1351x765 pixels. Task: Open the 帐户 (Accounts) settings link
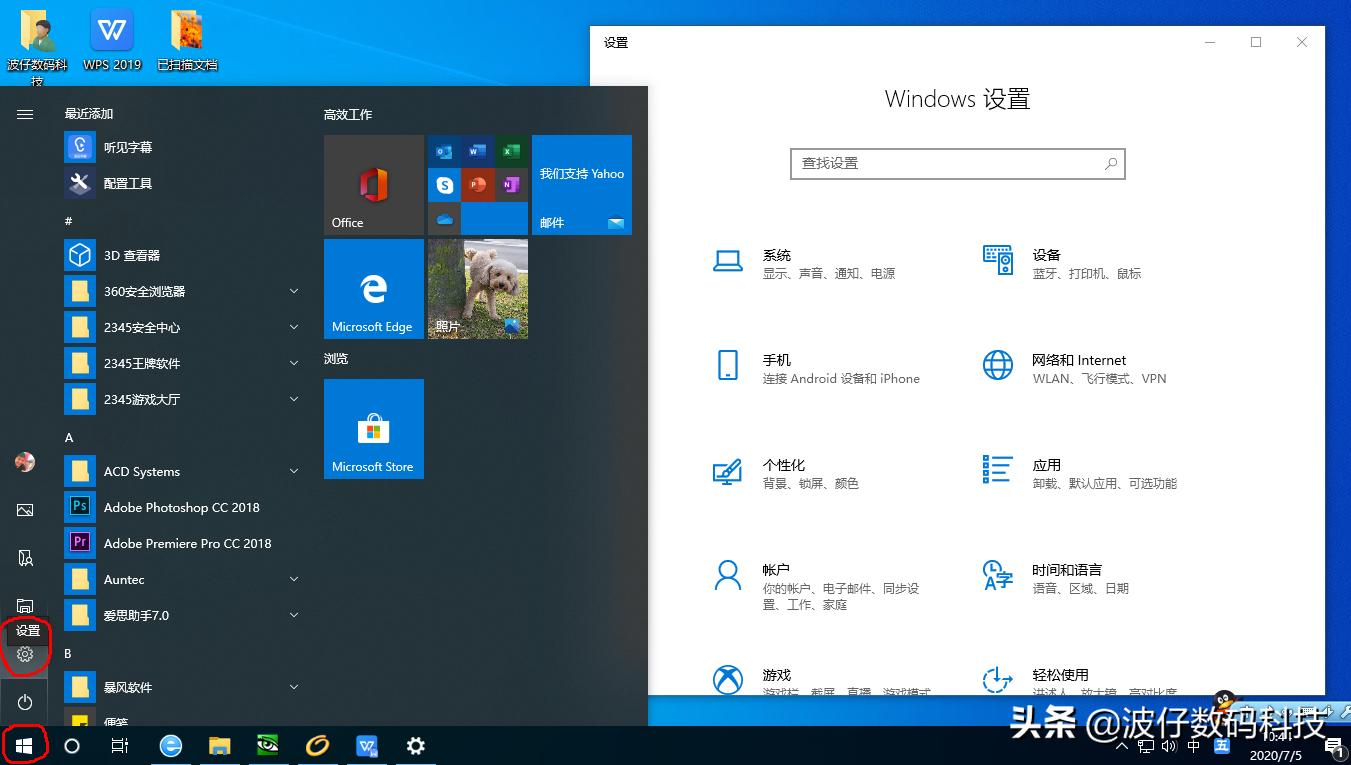click(777, 569)
